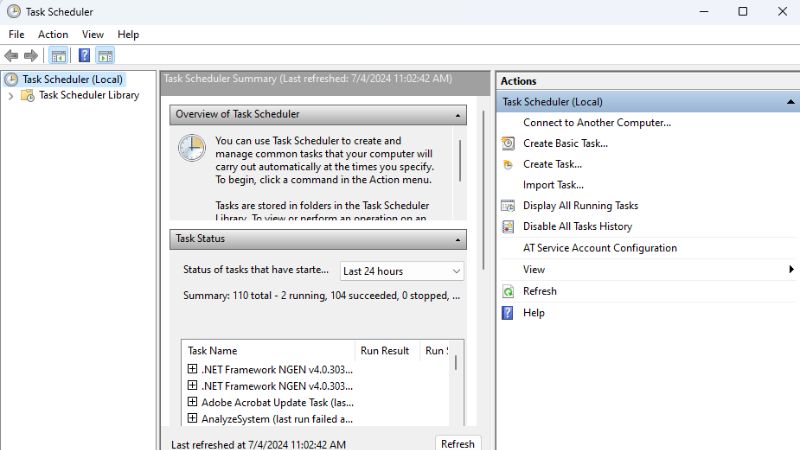
Task: Click Connect to Another Computer
Action: [596, 122]
